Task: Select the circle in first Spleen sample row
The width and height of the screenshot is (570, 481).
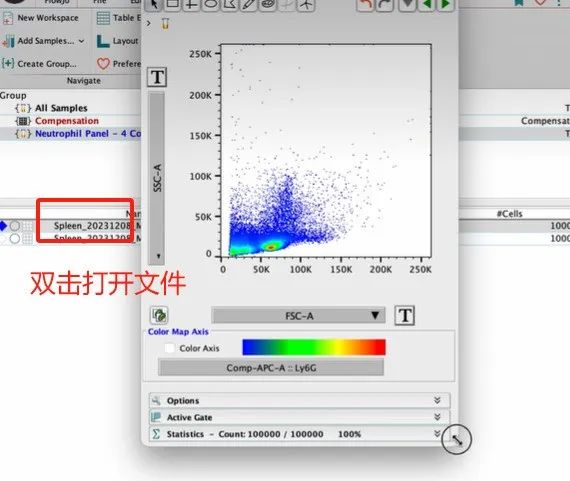Action: [x=15, y=226]
